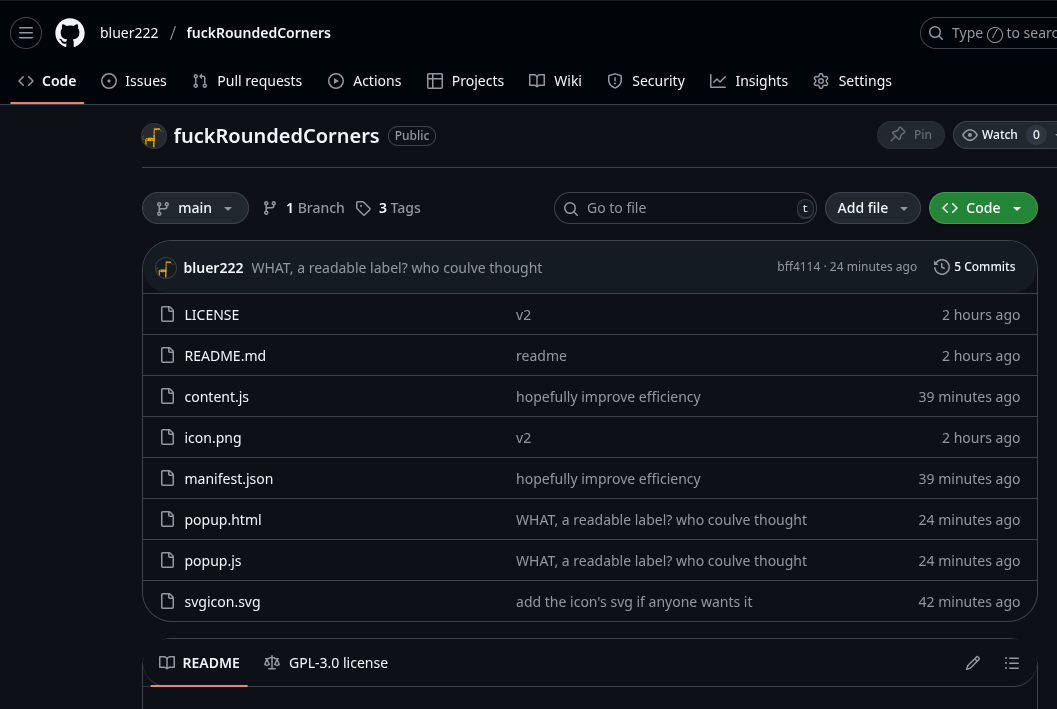
Task: Click the file icon beside svgicon.svg
Action: tap(167, 601)
